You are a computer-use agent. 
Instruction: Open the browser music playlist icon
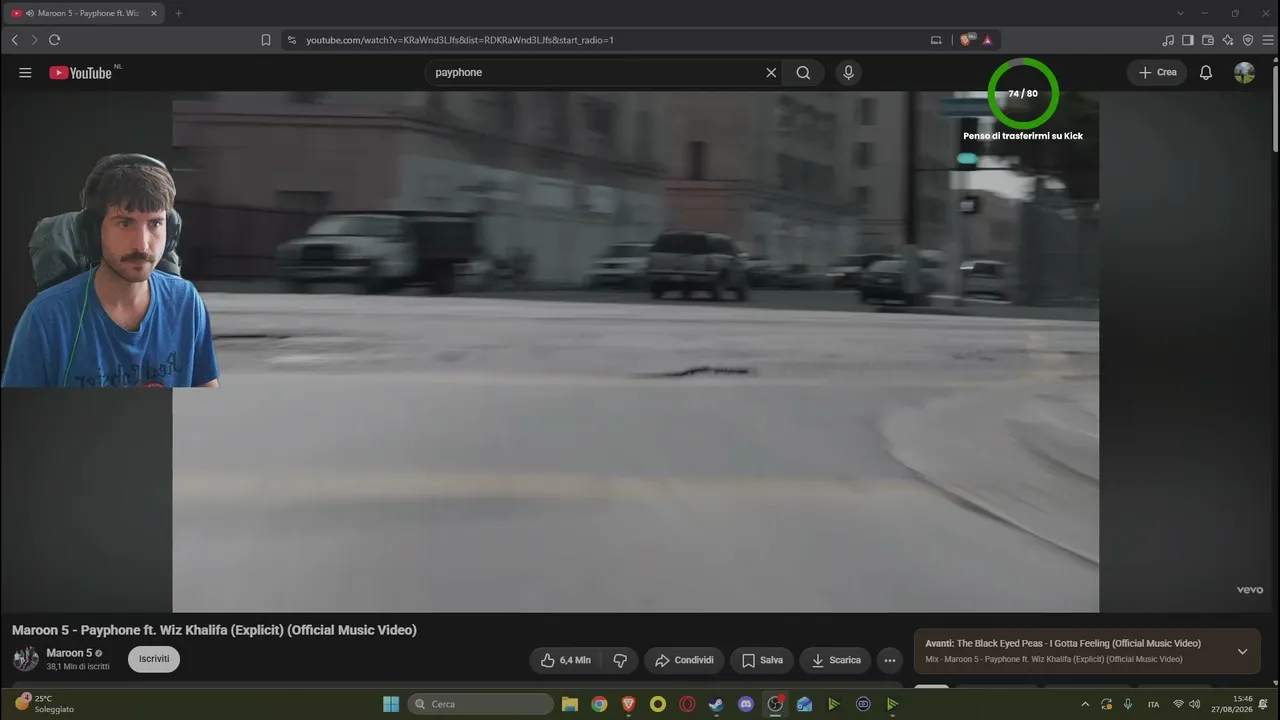(x=1168, y=40)
